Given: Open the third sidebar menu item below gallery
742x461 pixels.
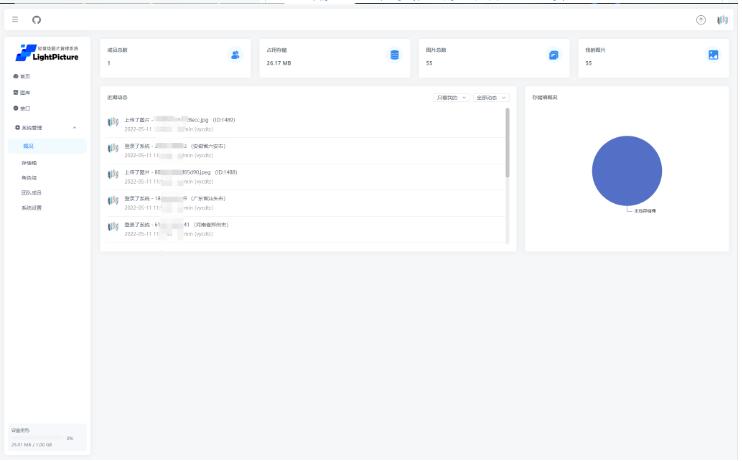Looking at the screenshot, I should click(x=24, y=108).
